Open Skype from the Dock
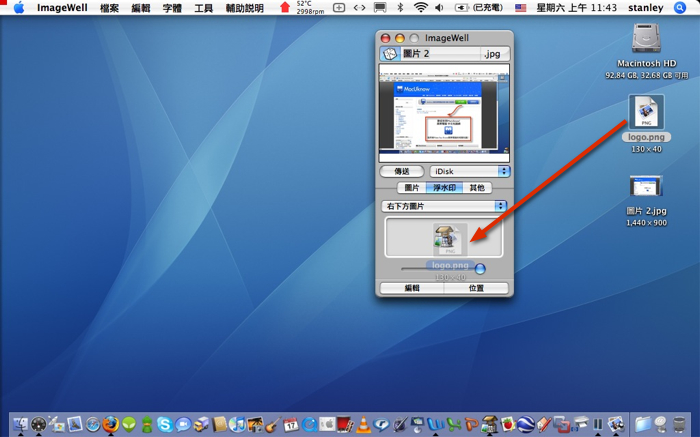The image size is (700, 437). click(164, 424)
